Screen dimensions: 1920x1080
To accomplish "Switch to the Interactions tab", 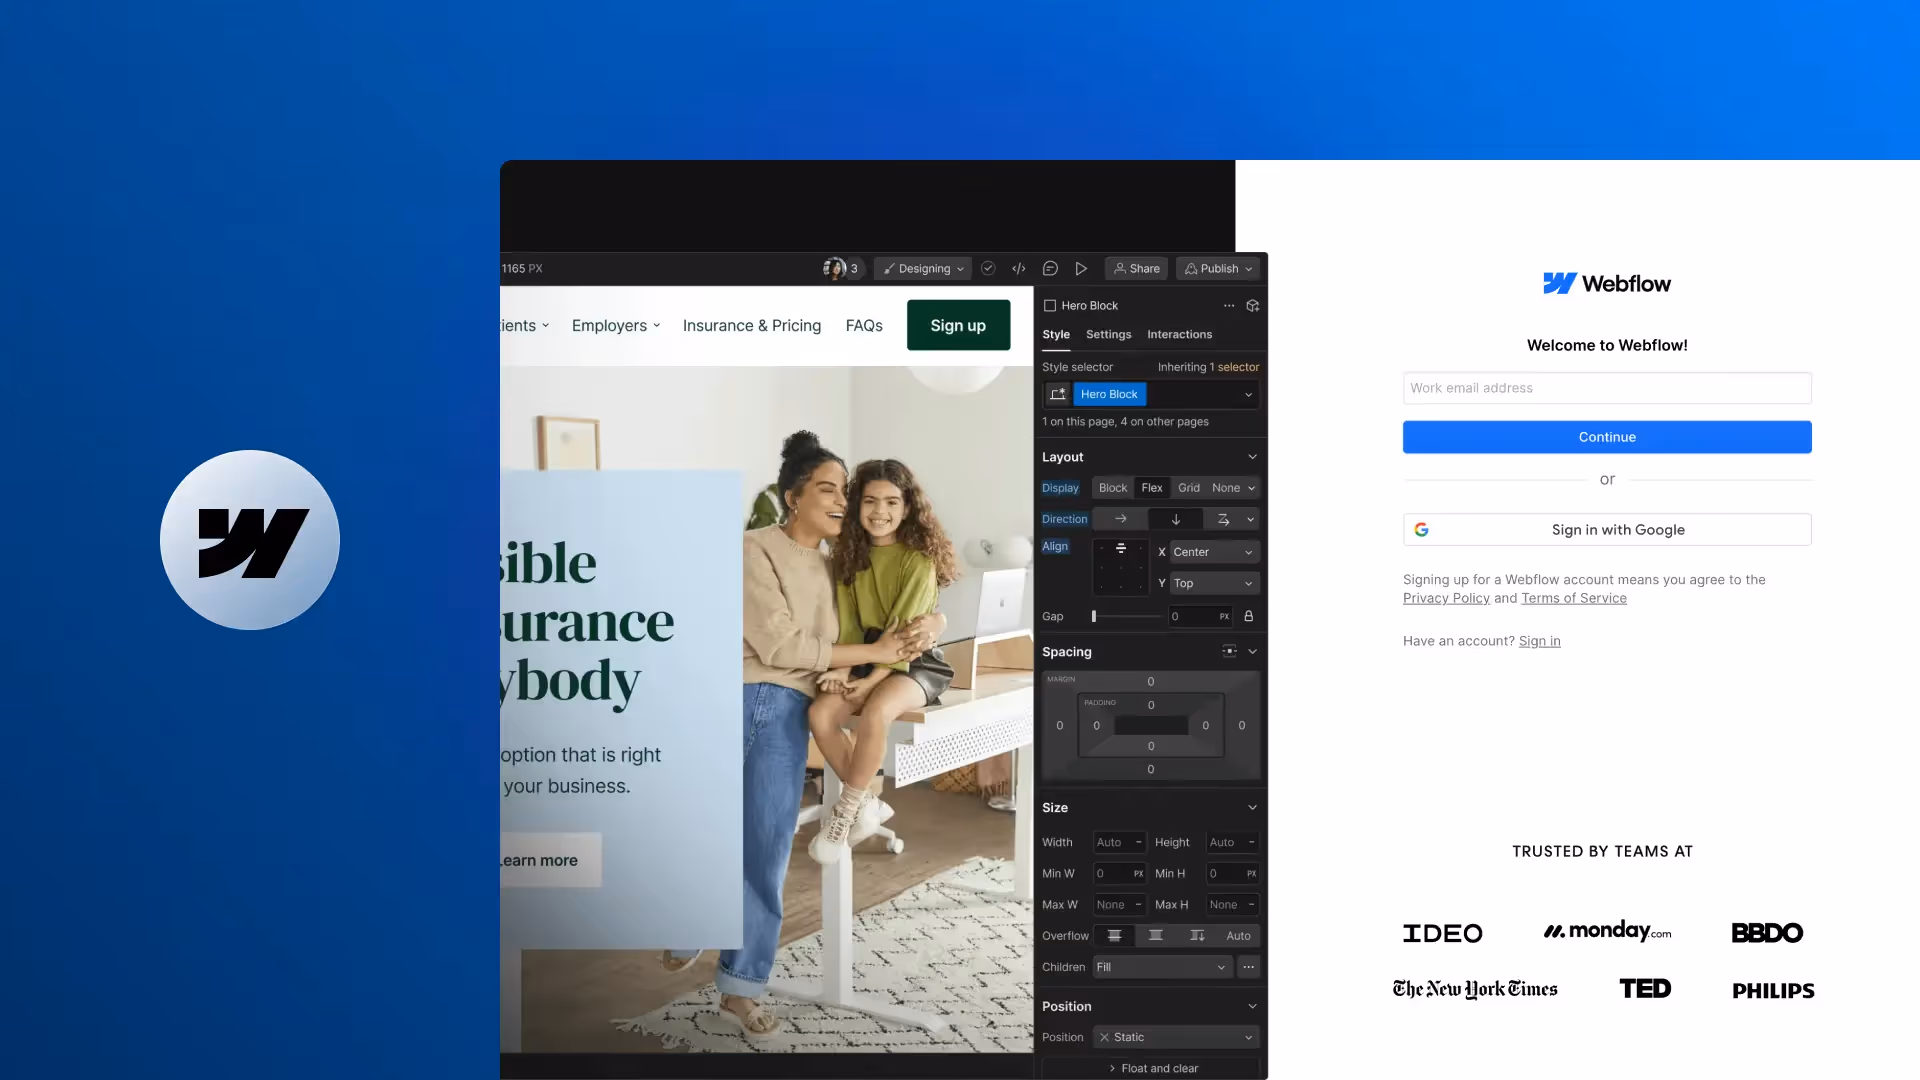I will 1179,334.
